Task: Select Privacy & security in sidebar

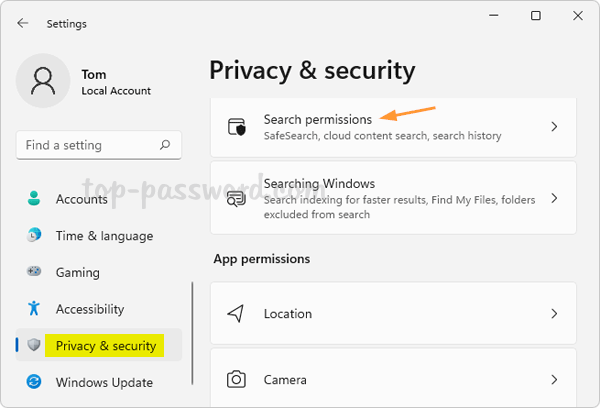Action: coord(105,346)
